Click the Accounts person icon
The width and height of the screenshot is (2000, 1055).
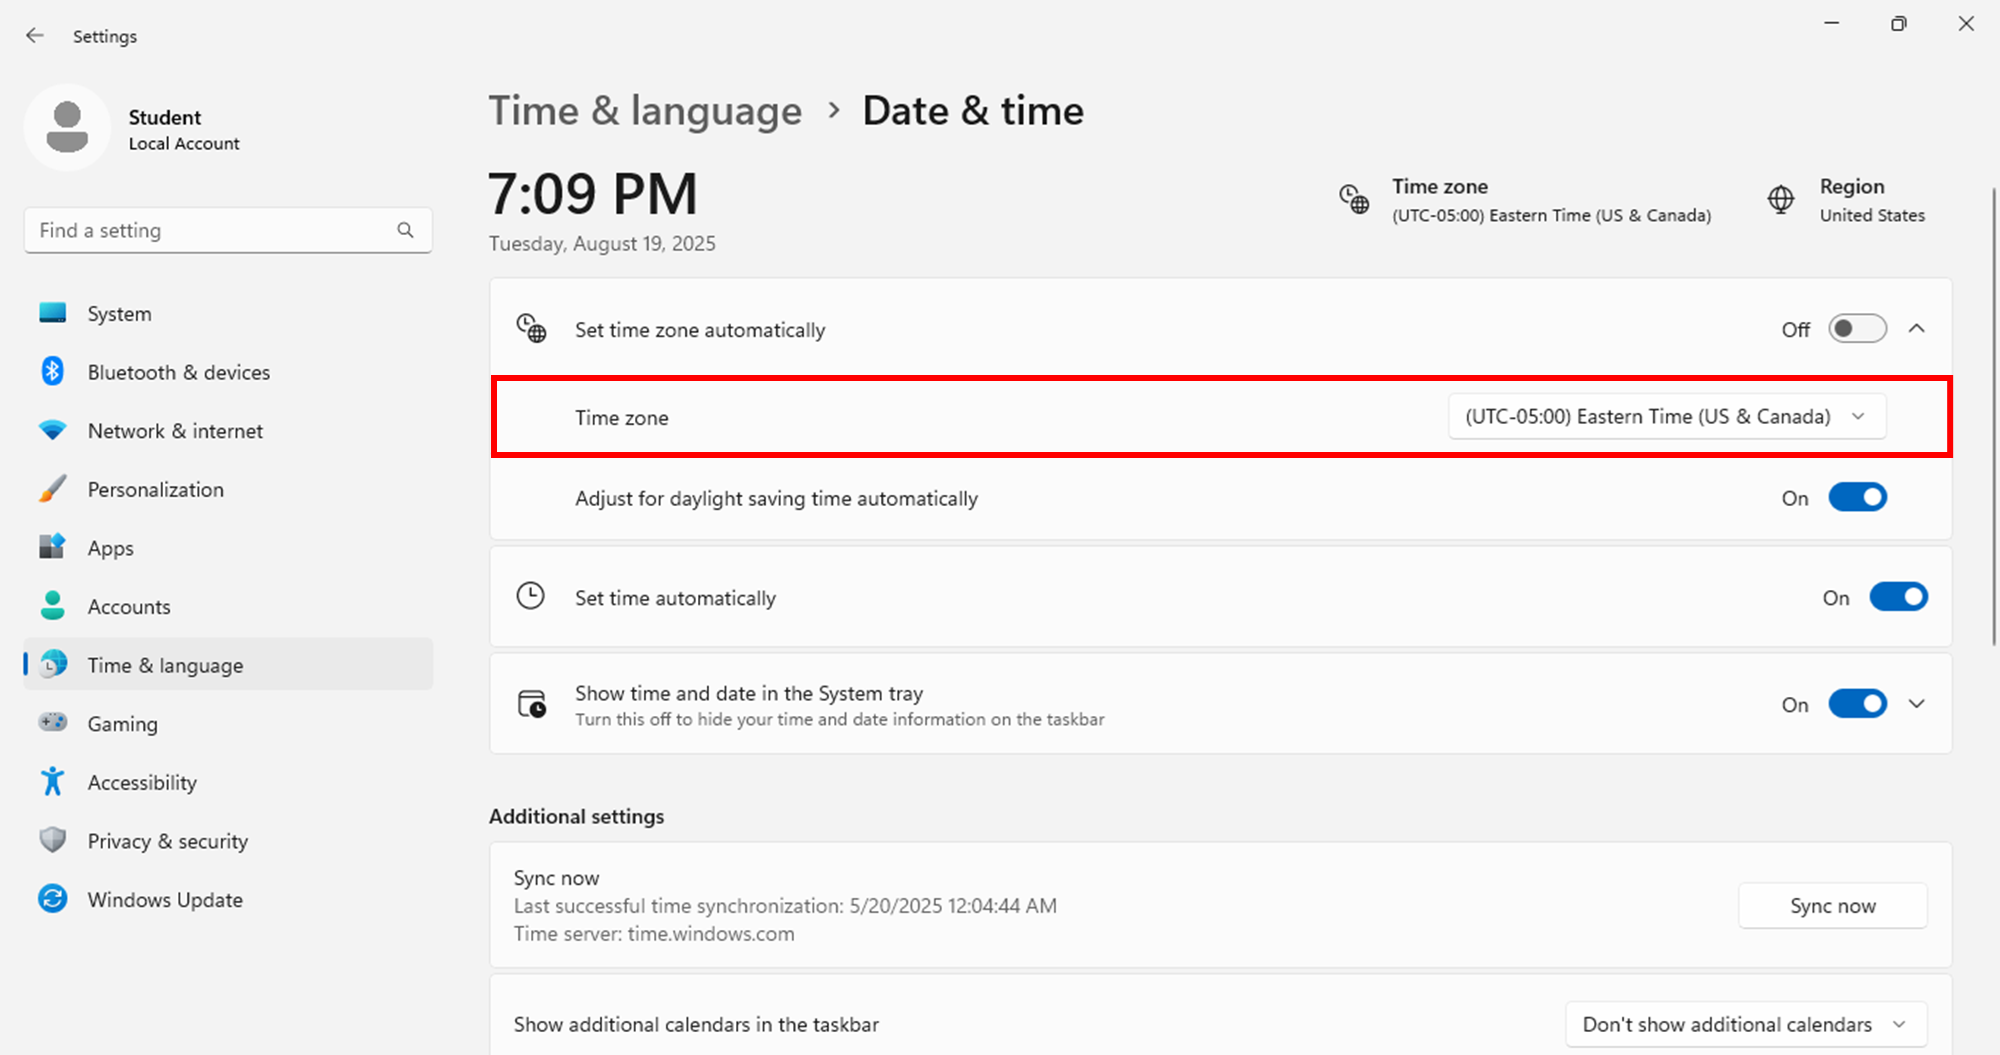pyautogui.click(x=52, y=606)
